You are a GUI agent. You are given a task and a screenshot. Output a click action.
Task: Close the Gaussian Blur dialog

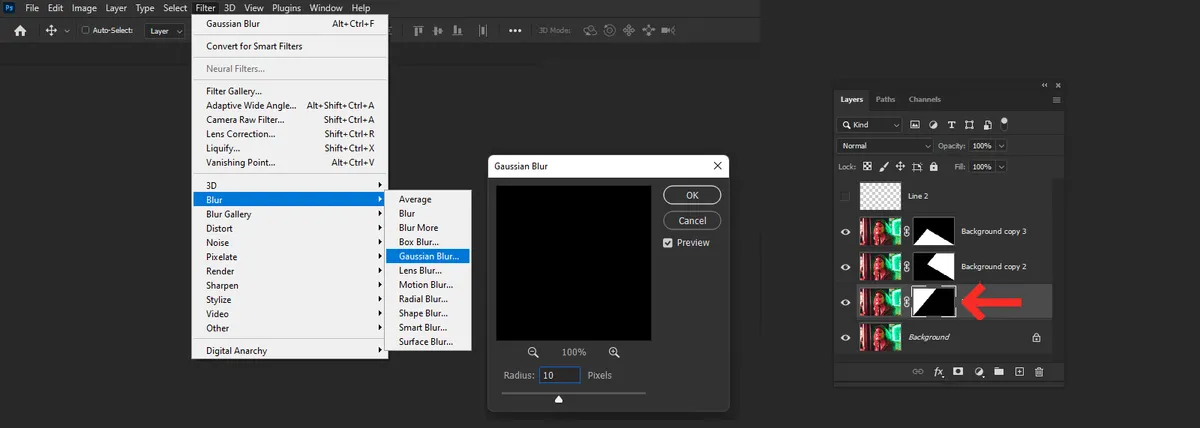(x=717, y=166)
